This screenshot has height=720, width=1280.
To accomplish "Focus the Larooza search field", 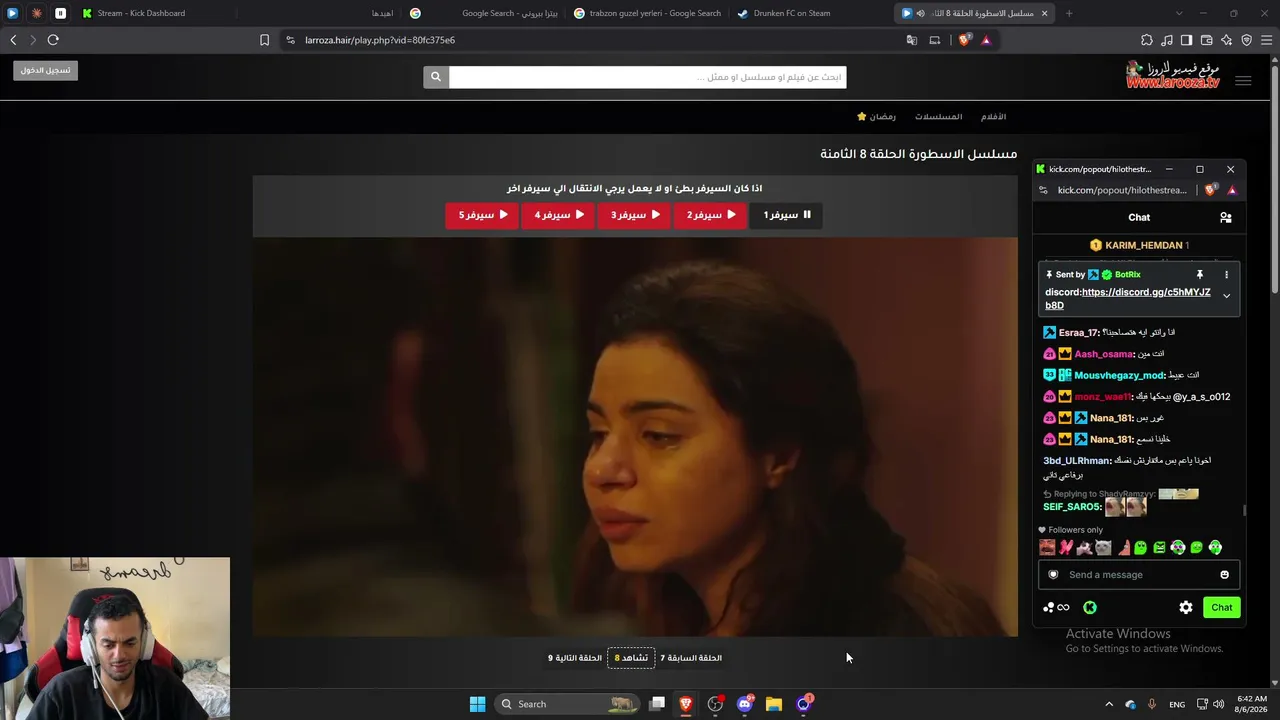I will click(647, 77).
